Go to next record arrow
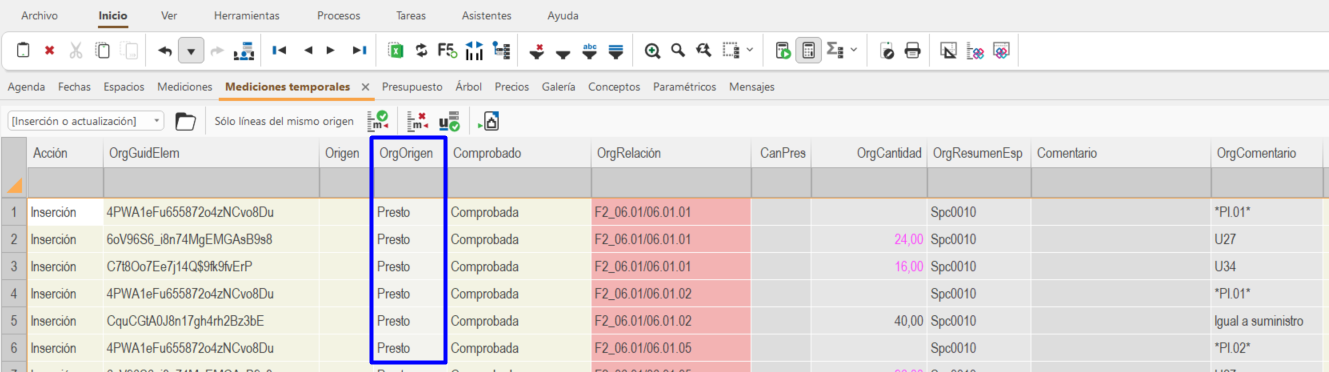The image size is (1329, 372). pos(331,50)
